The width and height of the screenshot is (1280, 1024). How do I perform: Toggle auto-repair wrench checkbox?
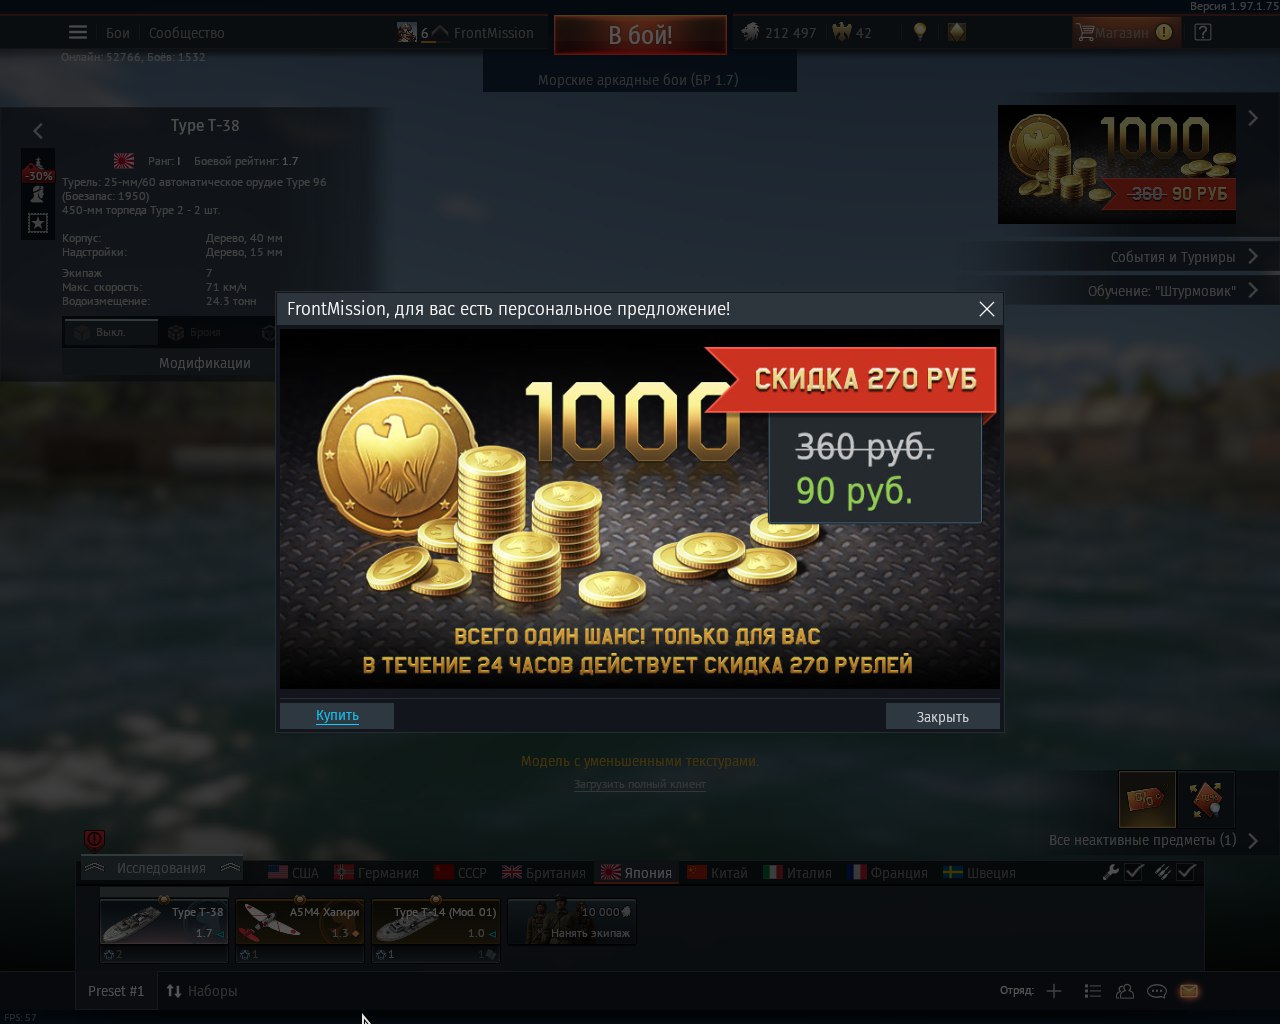click(x=1134, y=872)
